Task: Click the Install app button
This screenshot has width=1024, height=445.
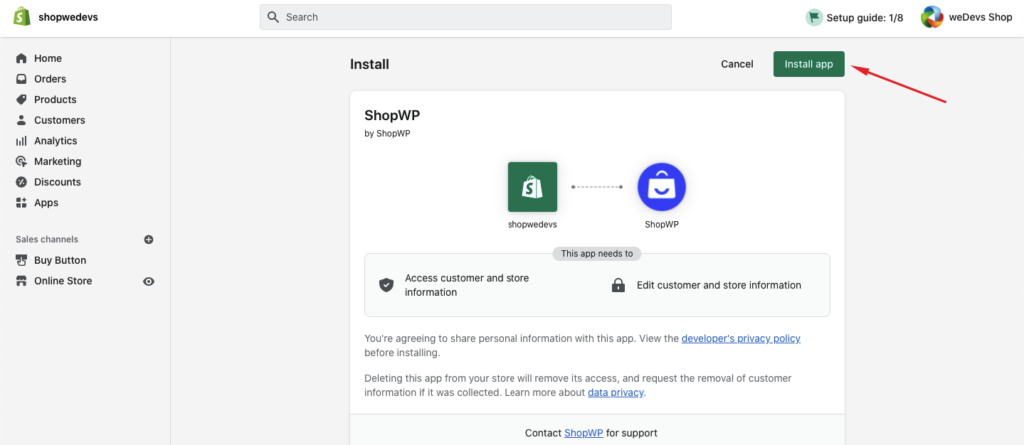Action: click(808, 64)
